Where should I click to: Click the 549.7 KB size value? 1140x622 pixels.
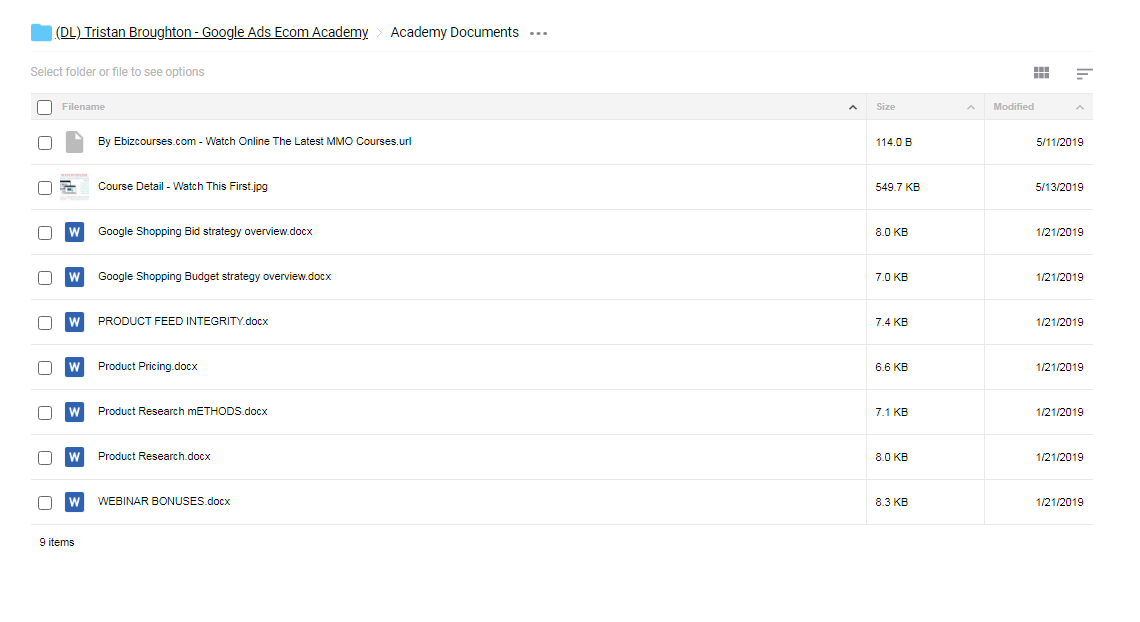(x=897, y=187)
